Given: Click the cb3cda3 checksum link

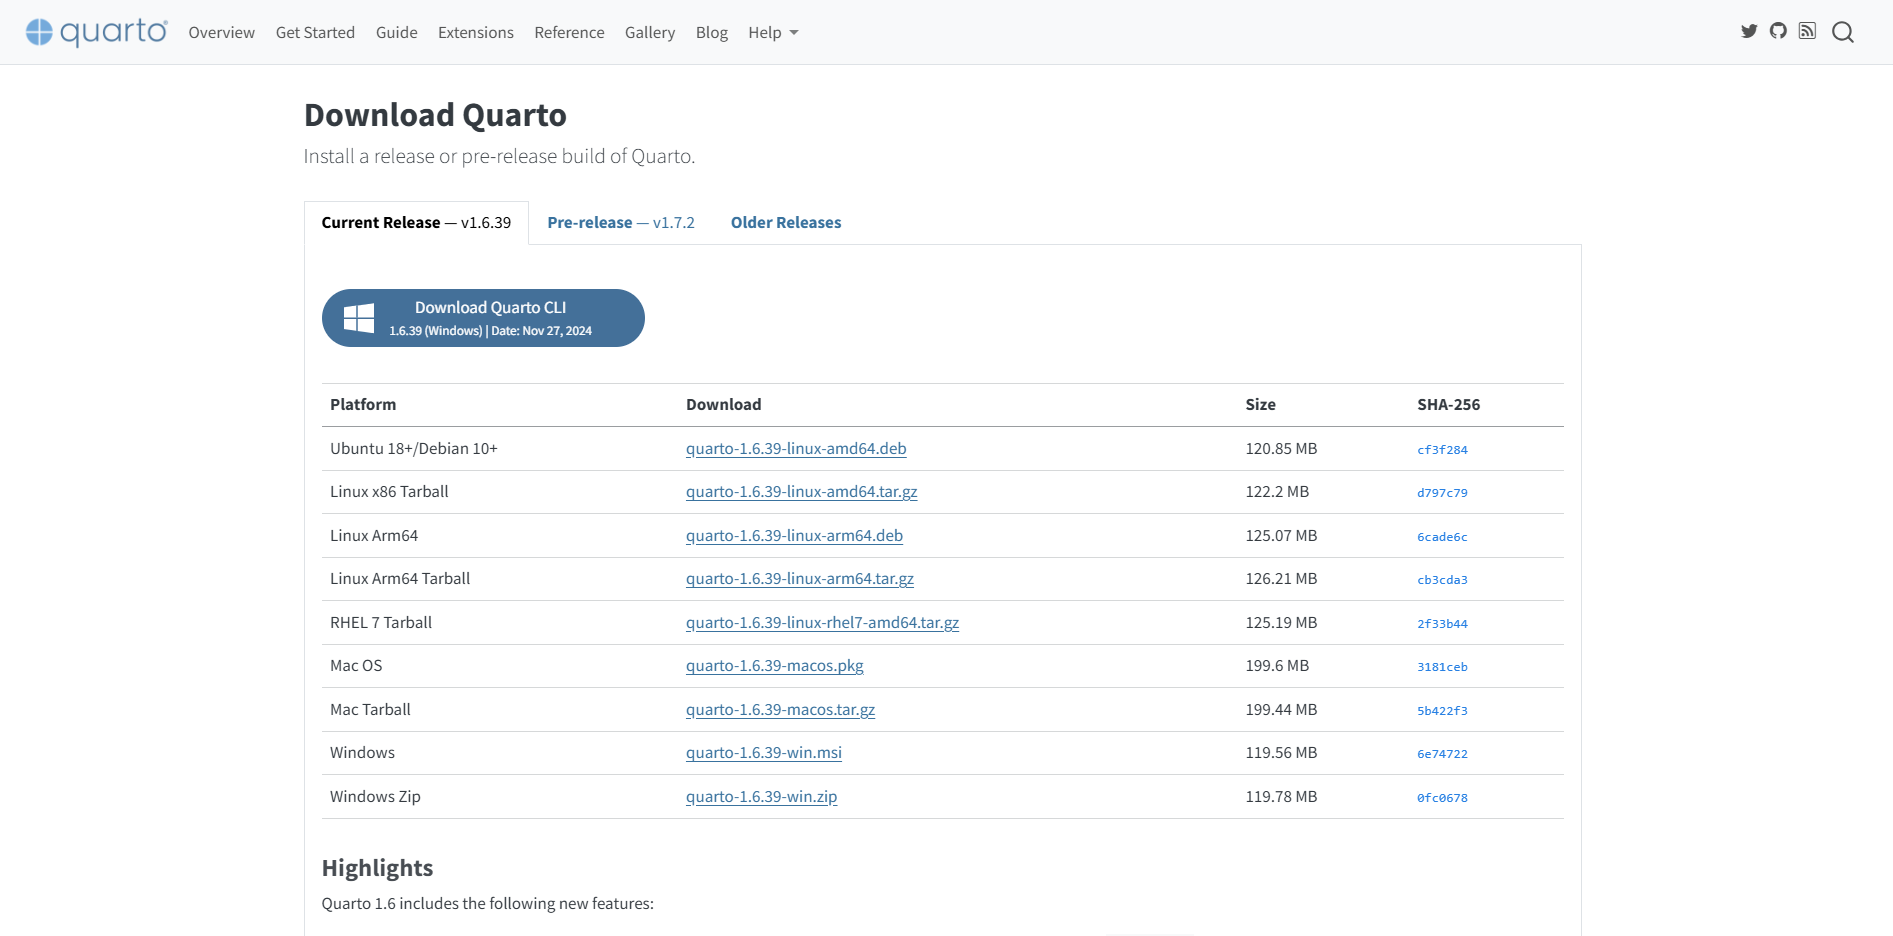Looking at the screenshot, I should pos(1442,580).
